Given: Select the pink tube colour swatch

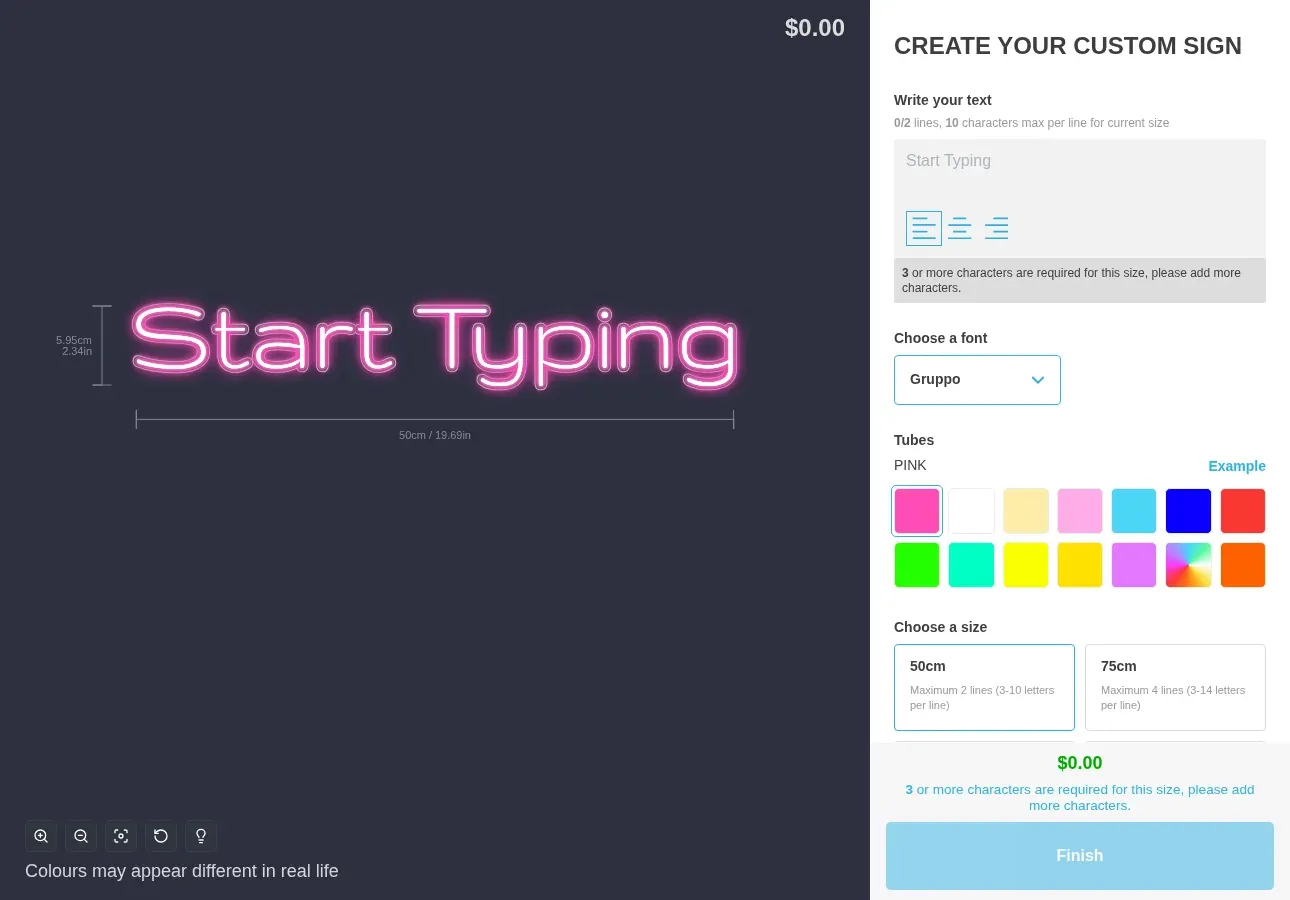Looking at the screenshot, I should click(917, 511).
